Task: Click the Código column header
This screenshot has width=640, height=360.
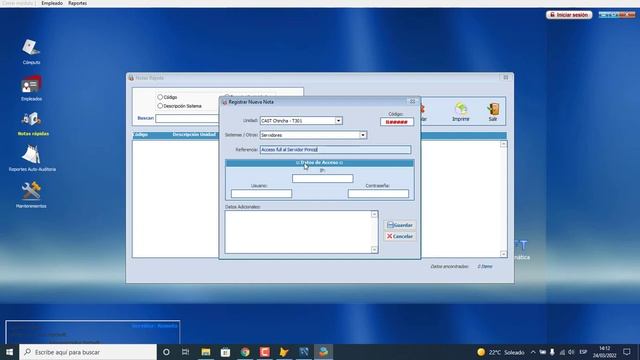Action: coord(140,135)
